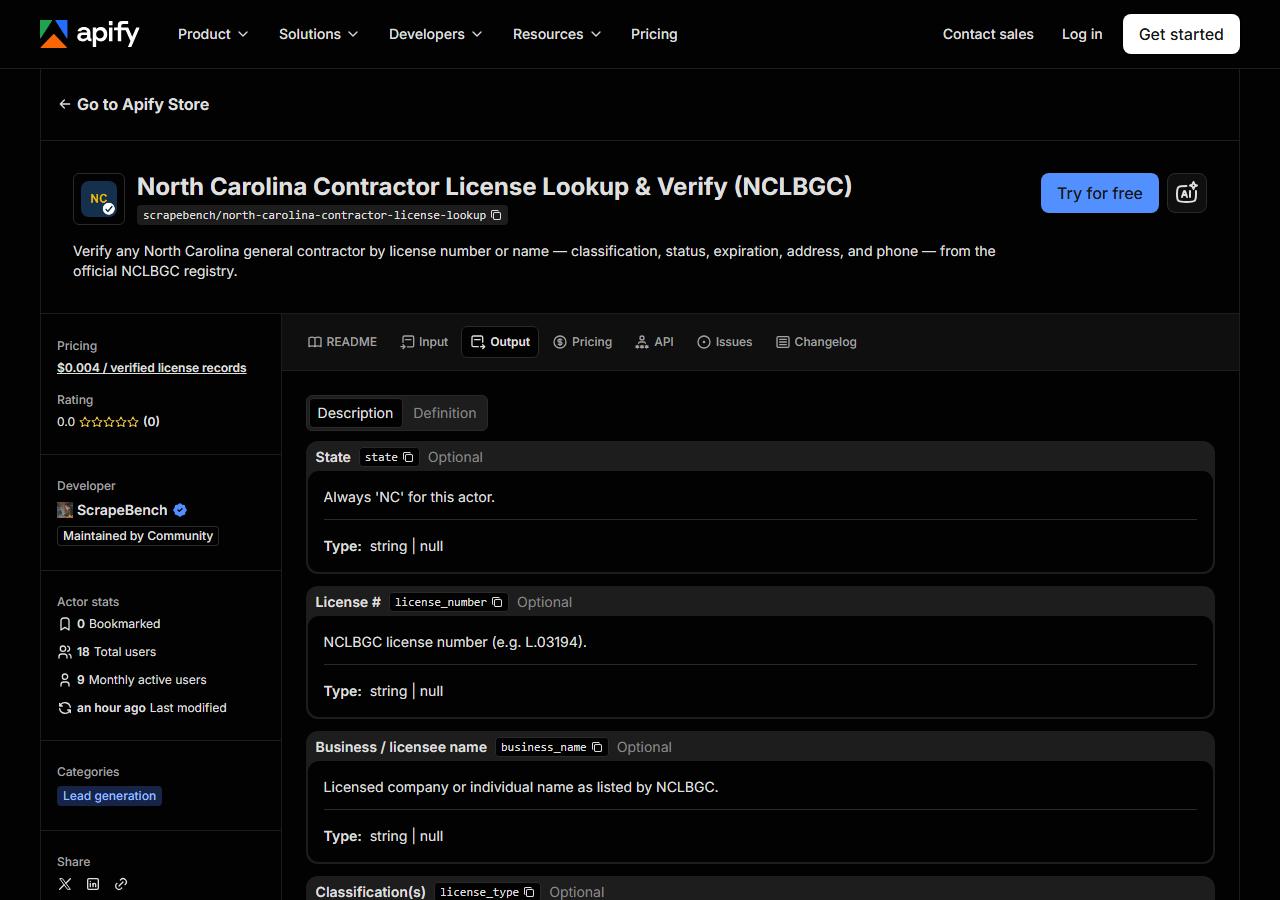
Task: Click the actor title heading
Action: (x=494, y=186)
